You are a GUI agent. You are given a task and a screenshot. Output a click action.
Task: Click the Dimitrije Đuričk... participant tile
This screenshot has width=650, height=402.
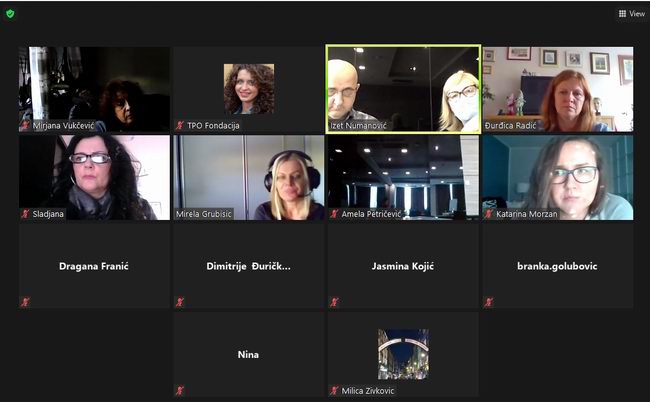(x=249, y=266)
